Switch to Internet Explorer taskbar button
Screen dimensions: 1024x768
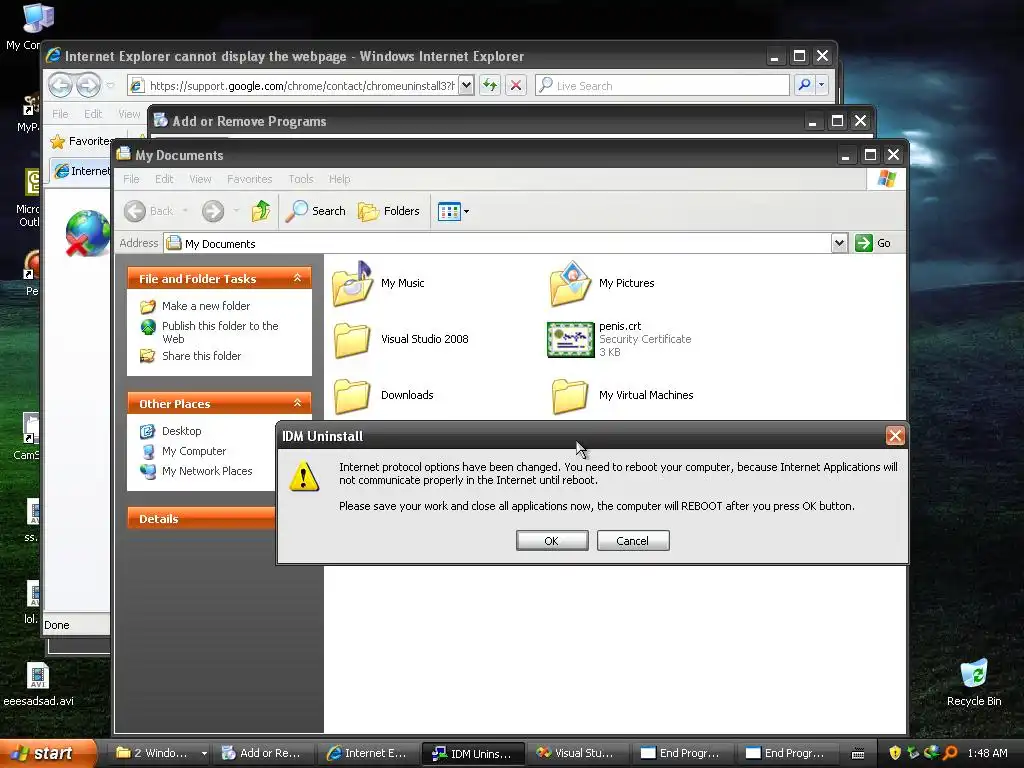[368, 753]
